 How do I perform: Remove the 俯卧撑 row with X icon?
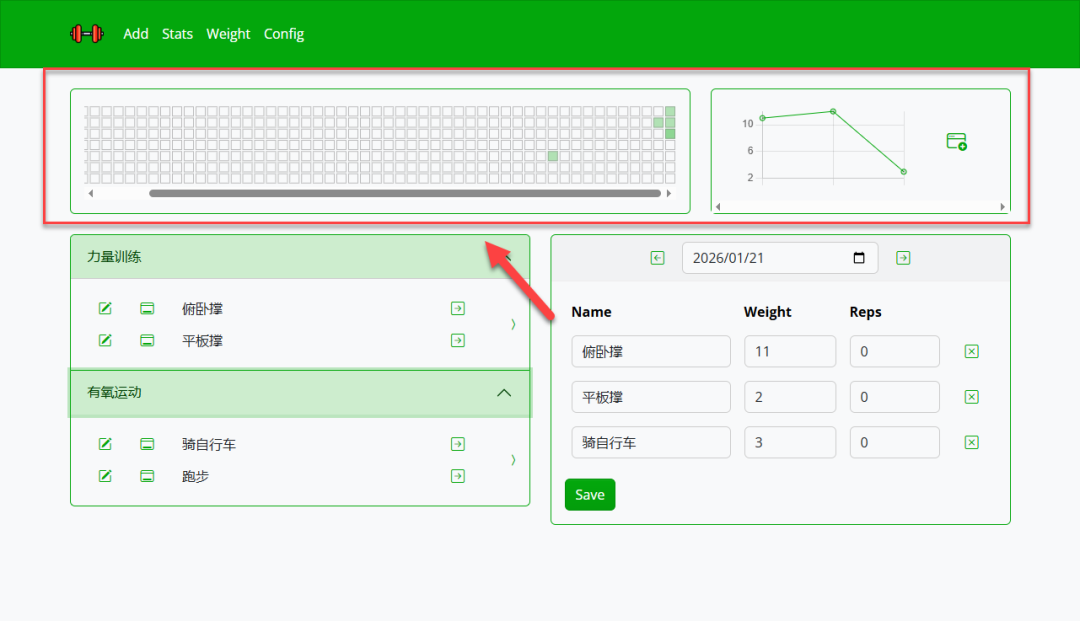(x=971, y=351)
